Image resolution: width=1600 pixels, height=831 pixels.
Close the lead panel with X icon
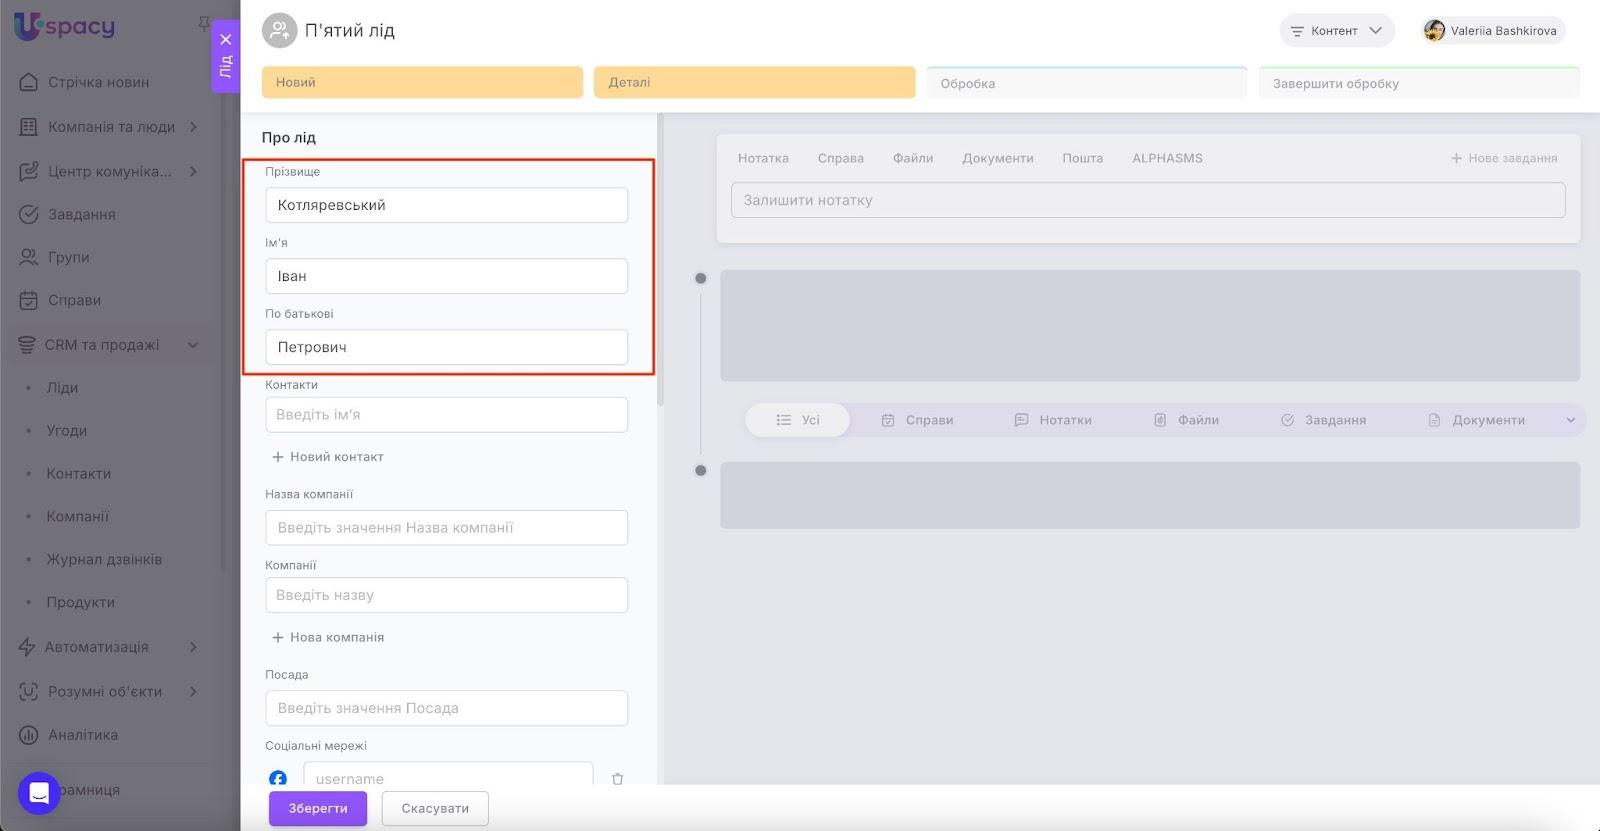[226, 40]
